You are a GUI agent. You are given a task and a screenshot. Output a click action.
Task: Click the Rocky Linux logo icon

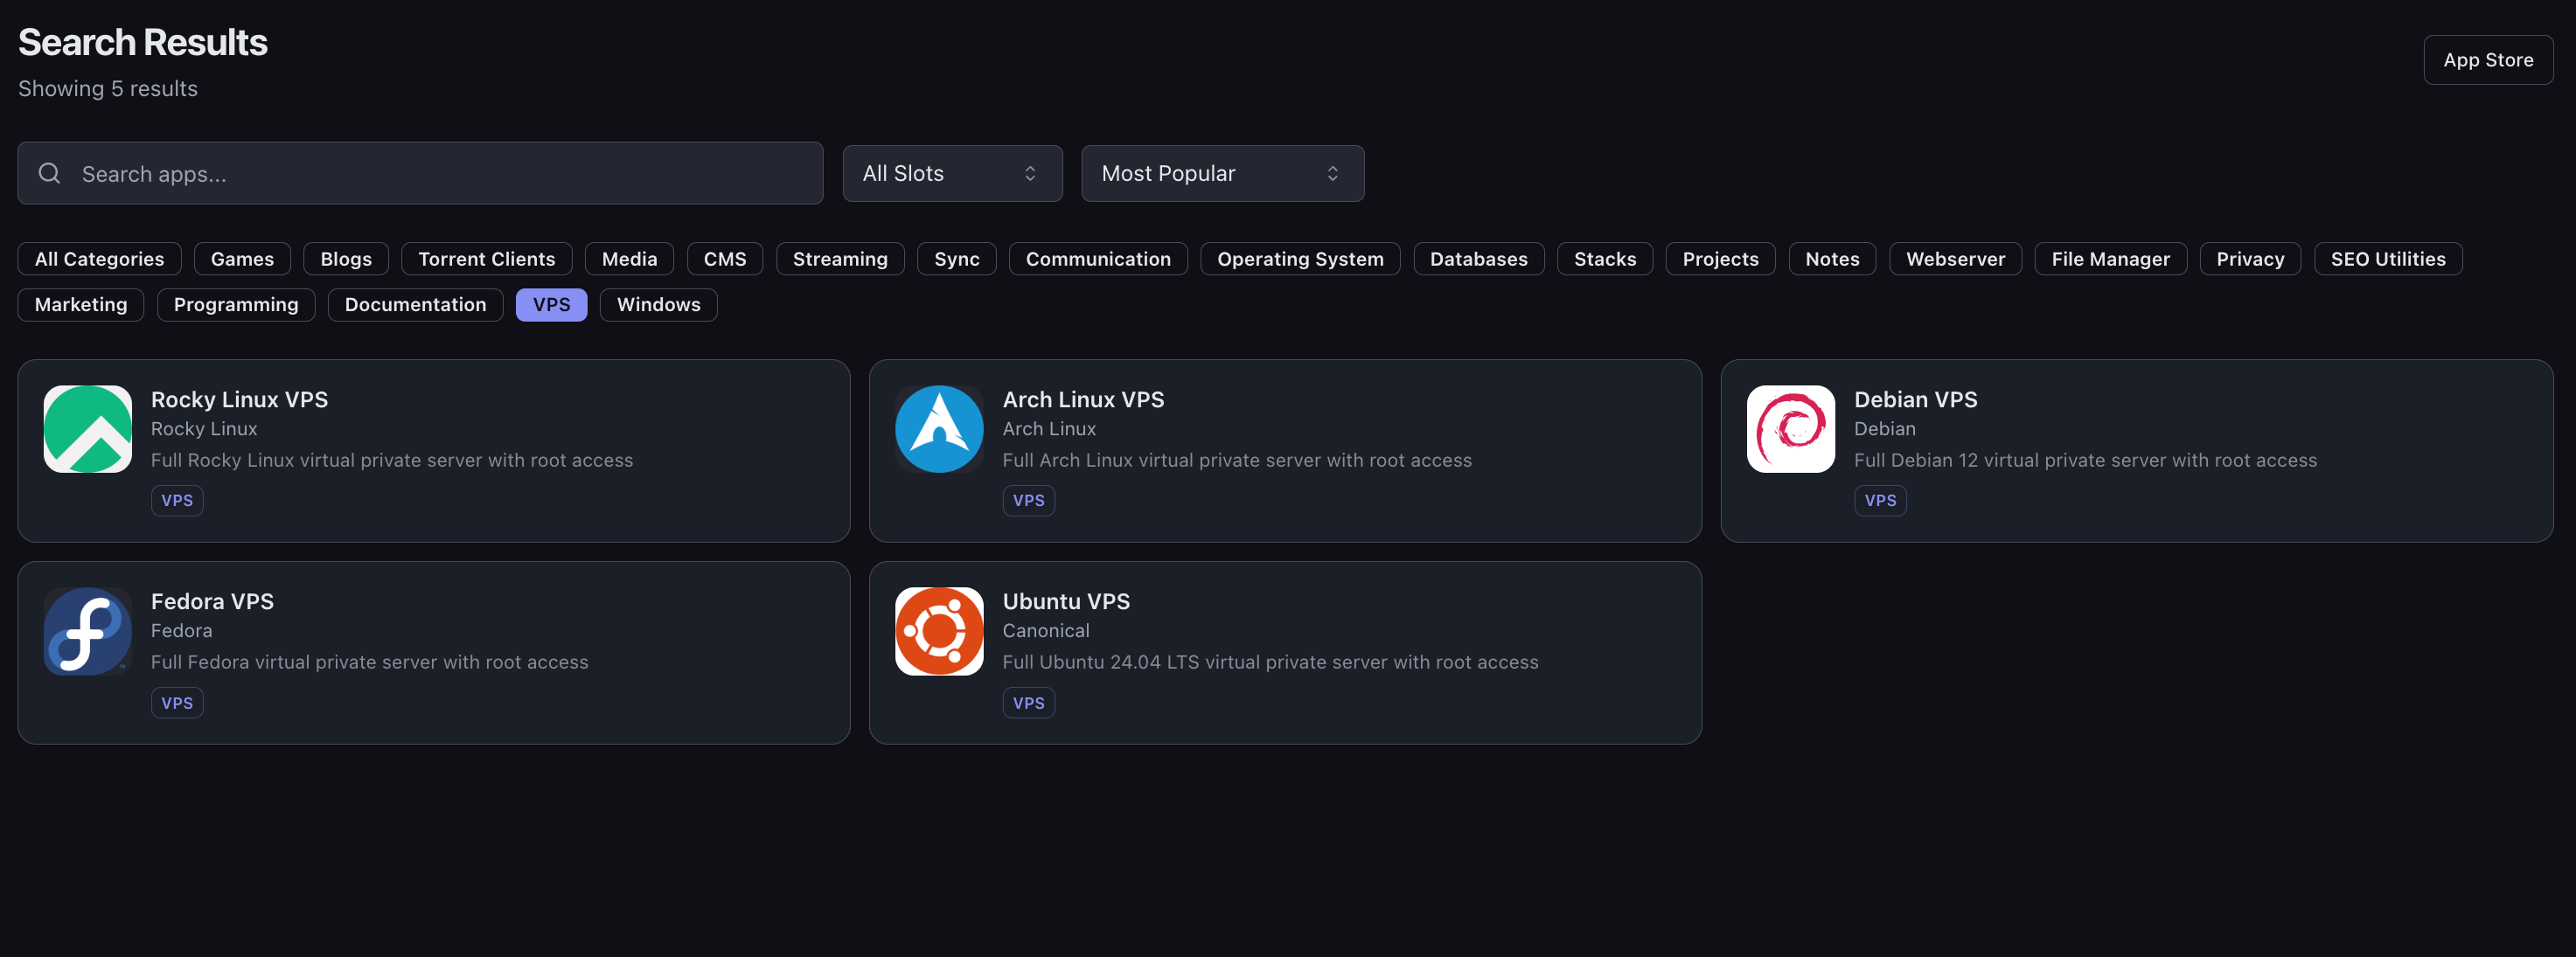(88, 429)
